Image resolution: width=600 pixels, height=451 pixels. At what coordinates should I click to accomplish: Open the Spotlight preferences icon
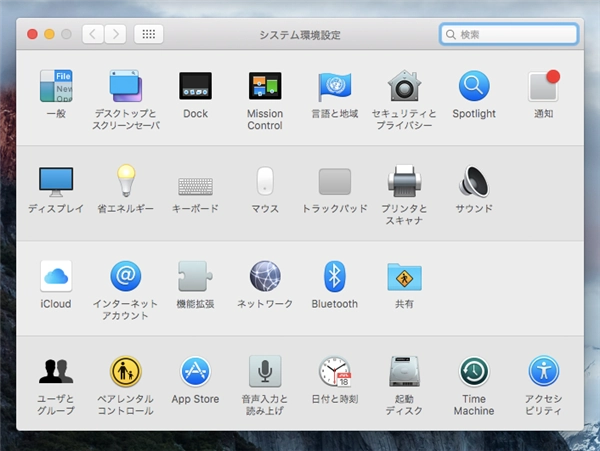click(474, 86)
